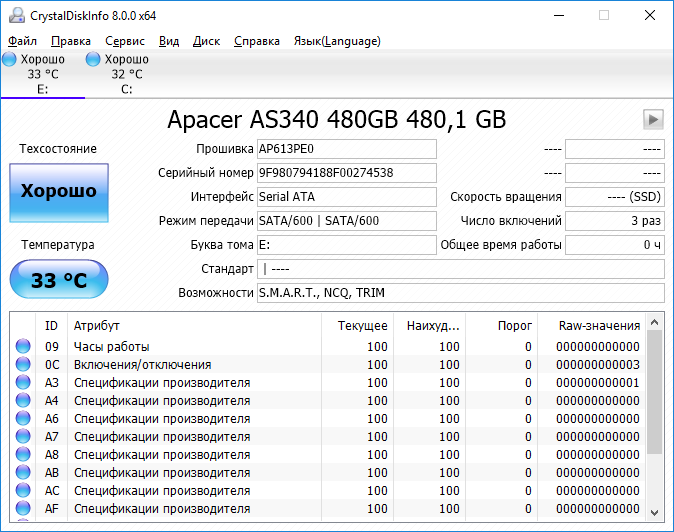Click the status orb of attribute 0C
Screen dimensions: 674x532
coord(23,364)
